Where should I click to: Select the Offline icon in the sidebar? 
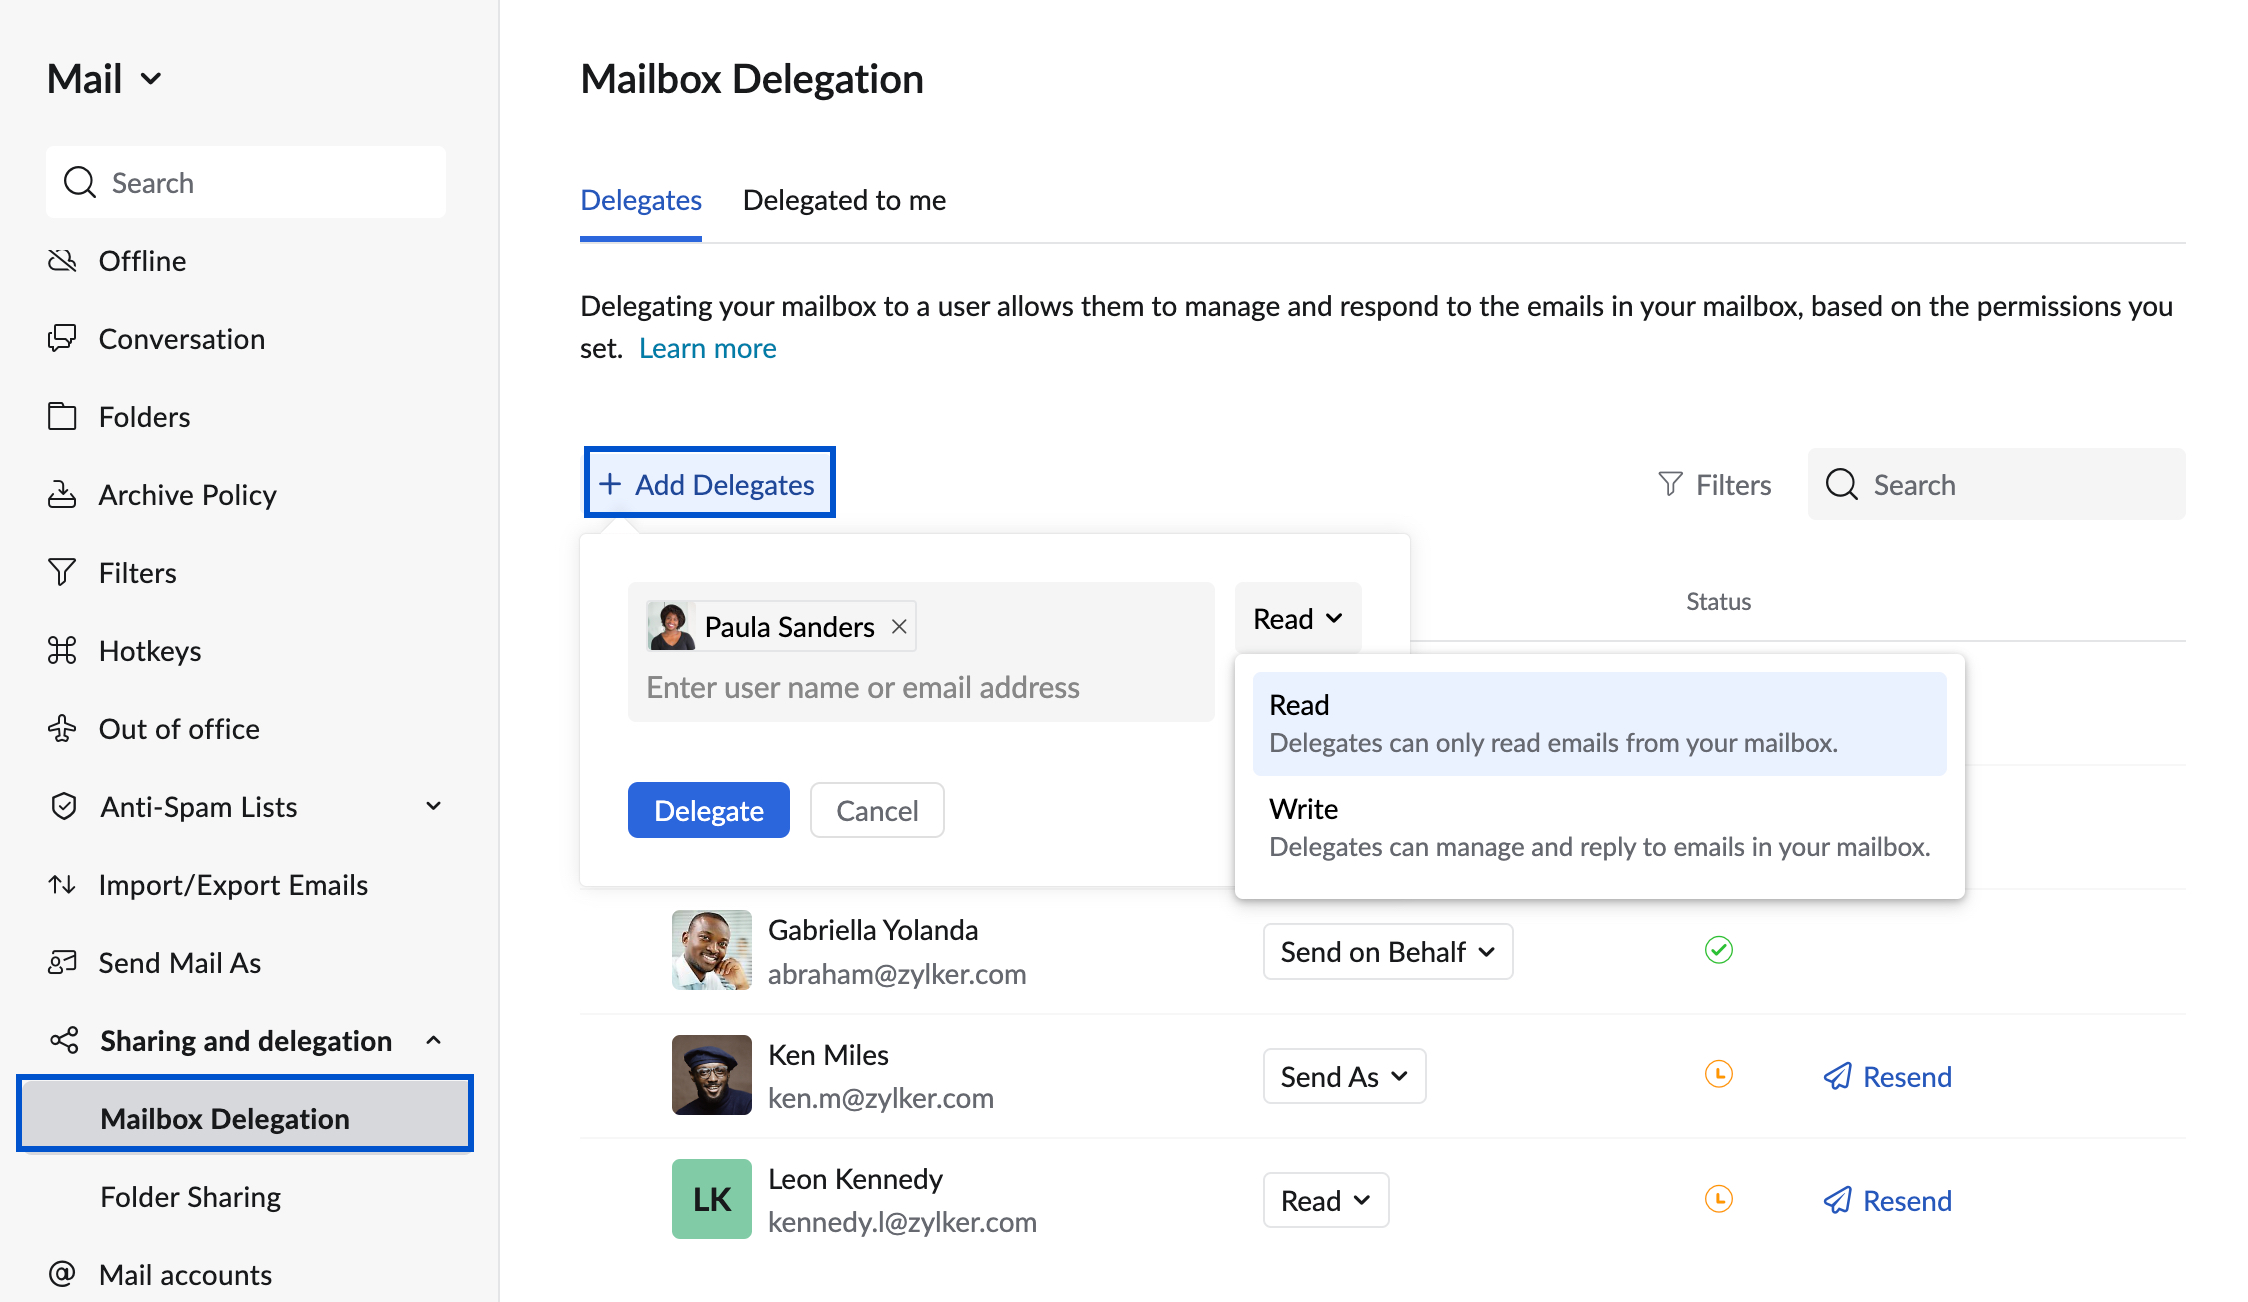point(63,260)
